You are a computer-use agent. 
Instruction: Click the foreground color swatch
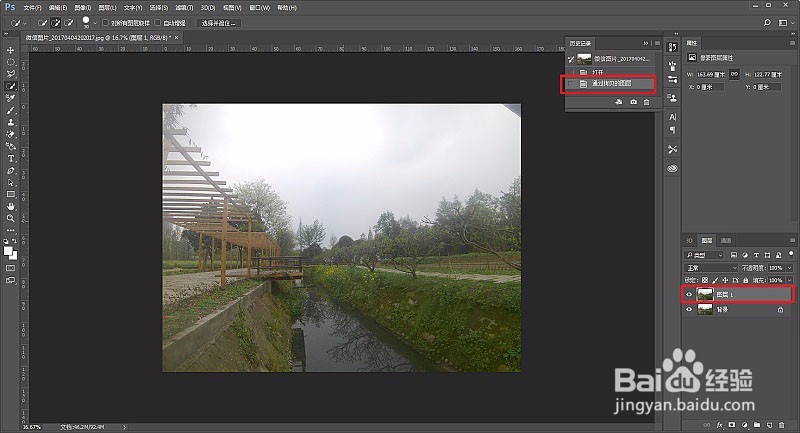[x=8, y=251]
